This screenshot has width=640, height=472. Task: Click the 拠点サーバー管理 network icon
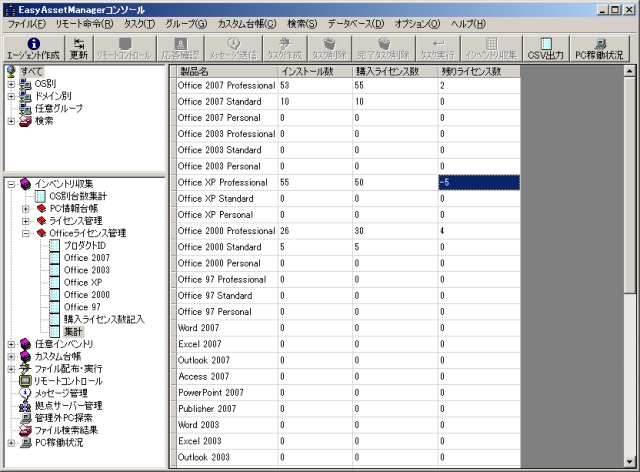pyautogui.click(x=25, y=406)
